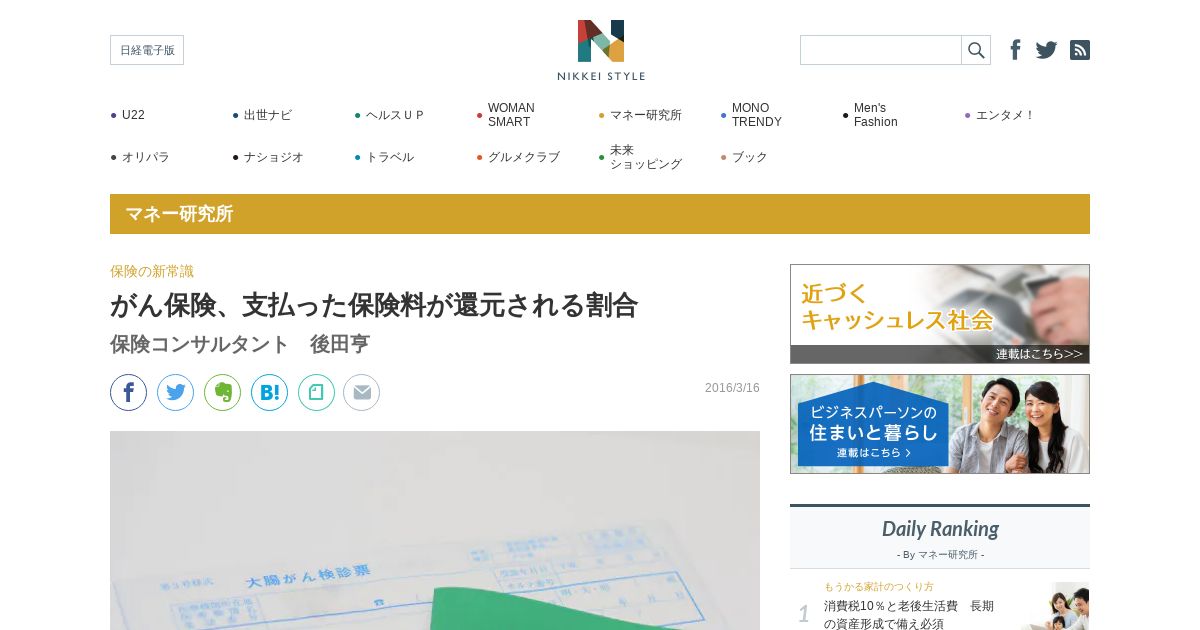The width and height of the screenshot is (1200, 630).
Task: Go to WOMAN SMART section
Action: point(510,115)
